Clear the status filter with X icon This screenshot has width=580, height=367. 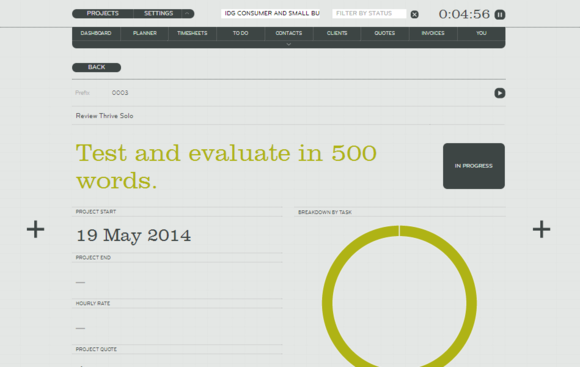coord(415,14)
